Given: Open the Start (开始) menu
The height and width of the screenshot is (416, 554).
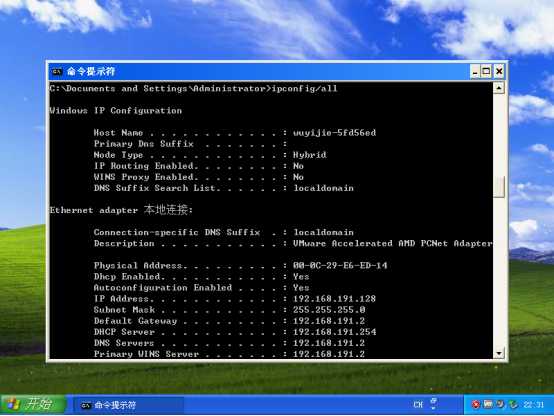Looking at the screenshot, I should [x=33, y=404].
